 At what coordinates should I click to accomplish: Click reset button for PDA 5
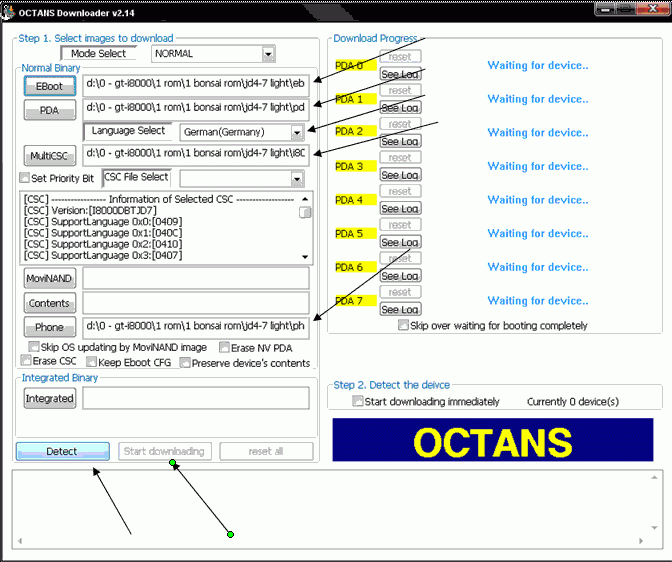pyautogui.click(x=400, y=225)
